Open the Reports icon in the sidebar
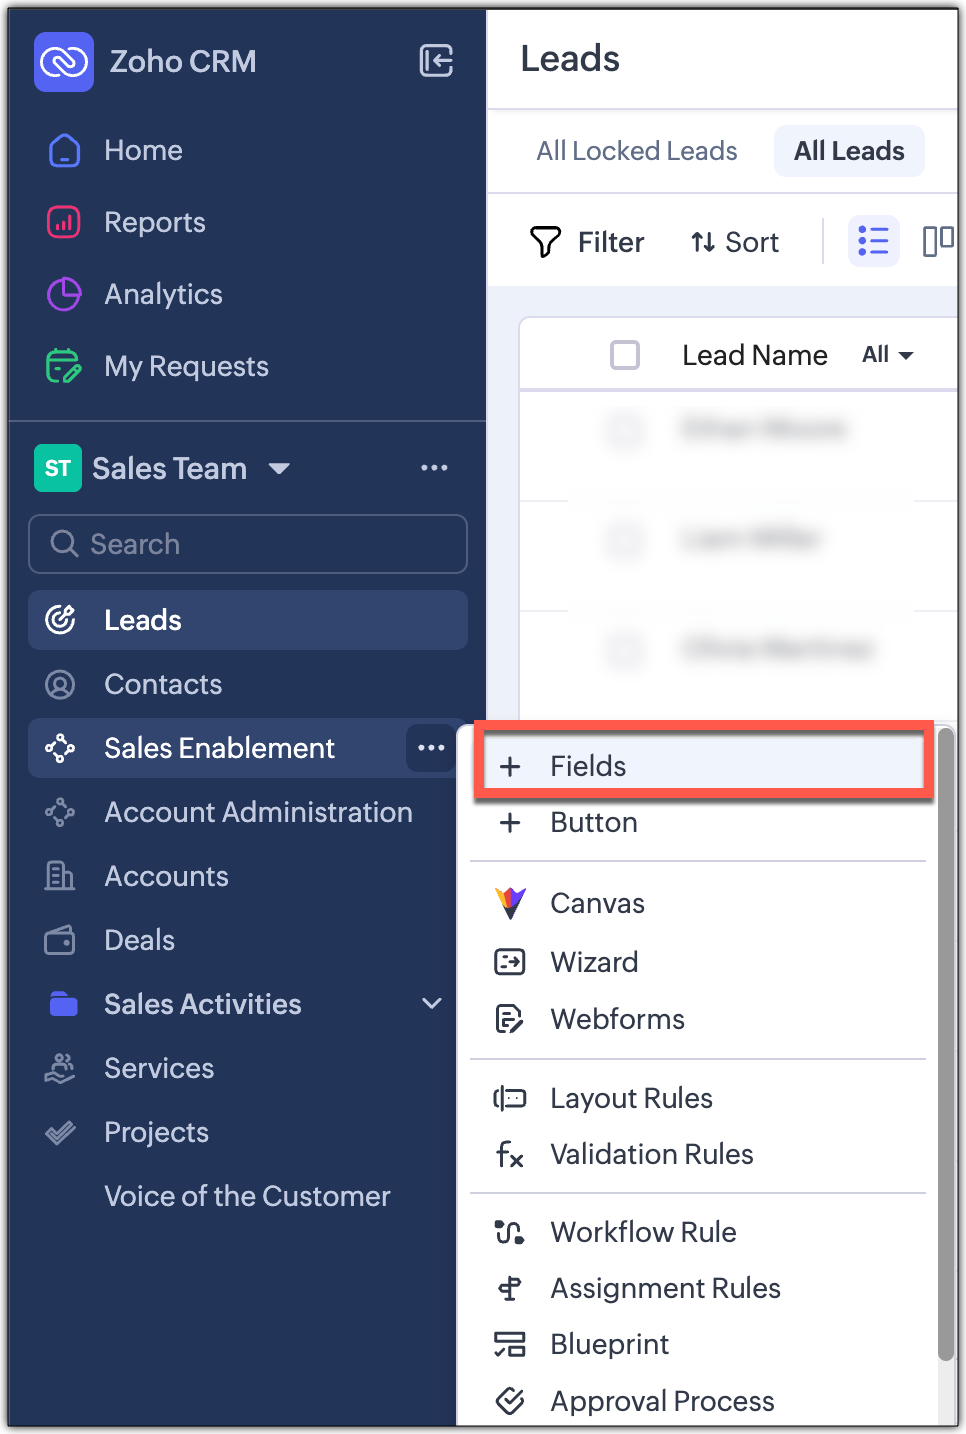This screenshot has height=1434, width=966. [x=64, y=222]
